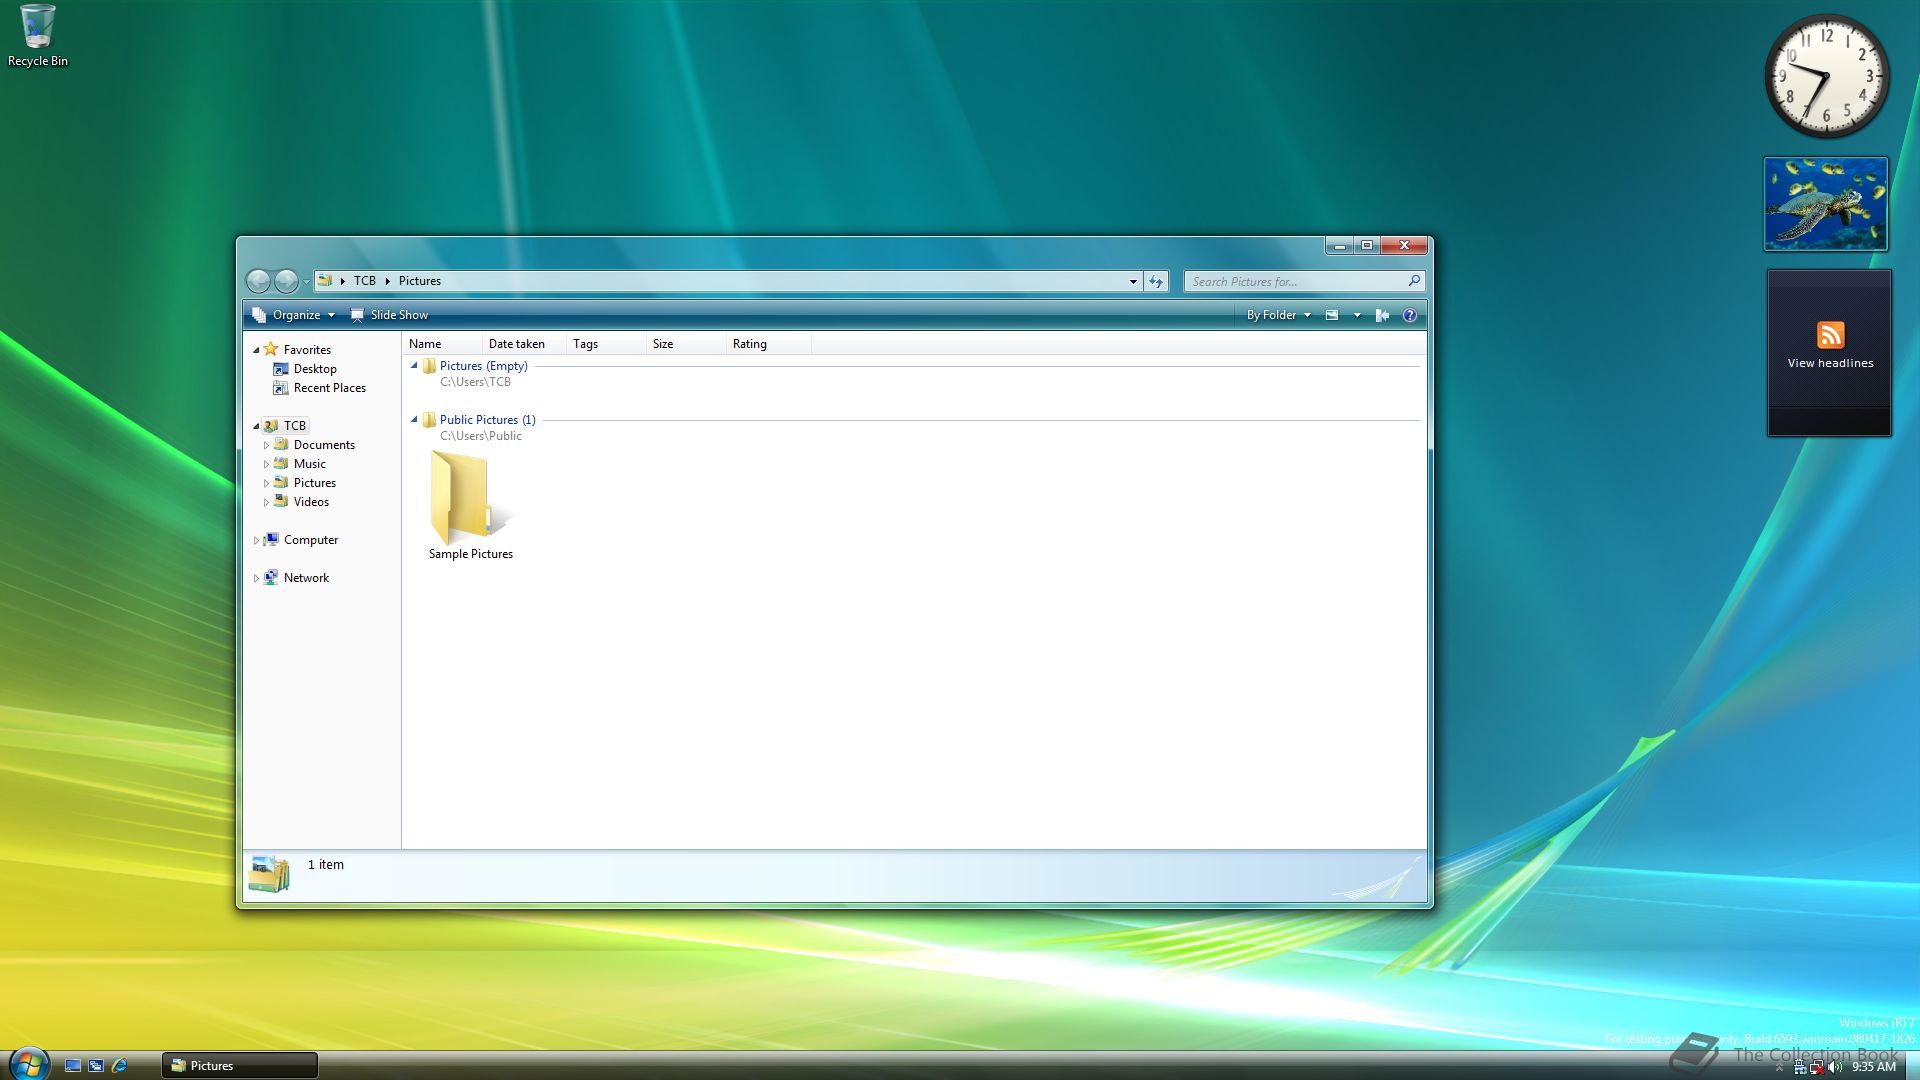The width and height of the screenshot is (1920, 1080).
Task: Expand the TCB breadcrumb arrow in address bar
Action: point(387,281)
